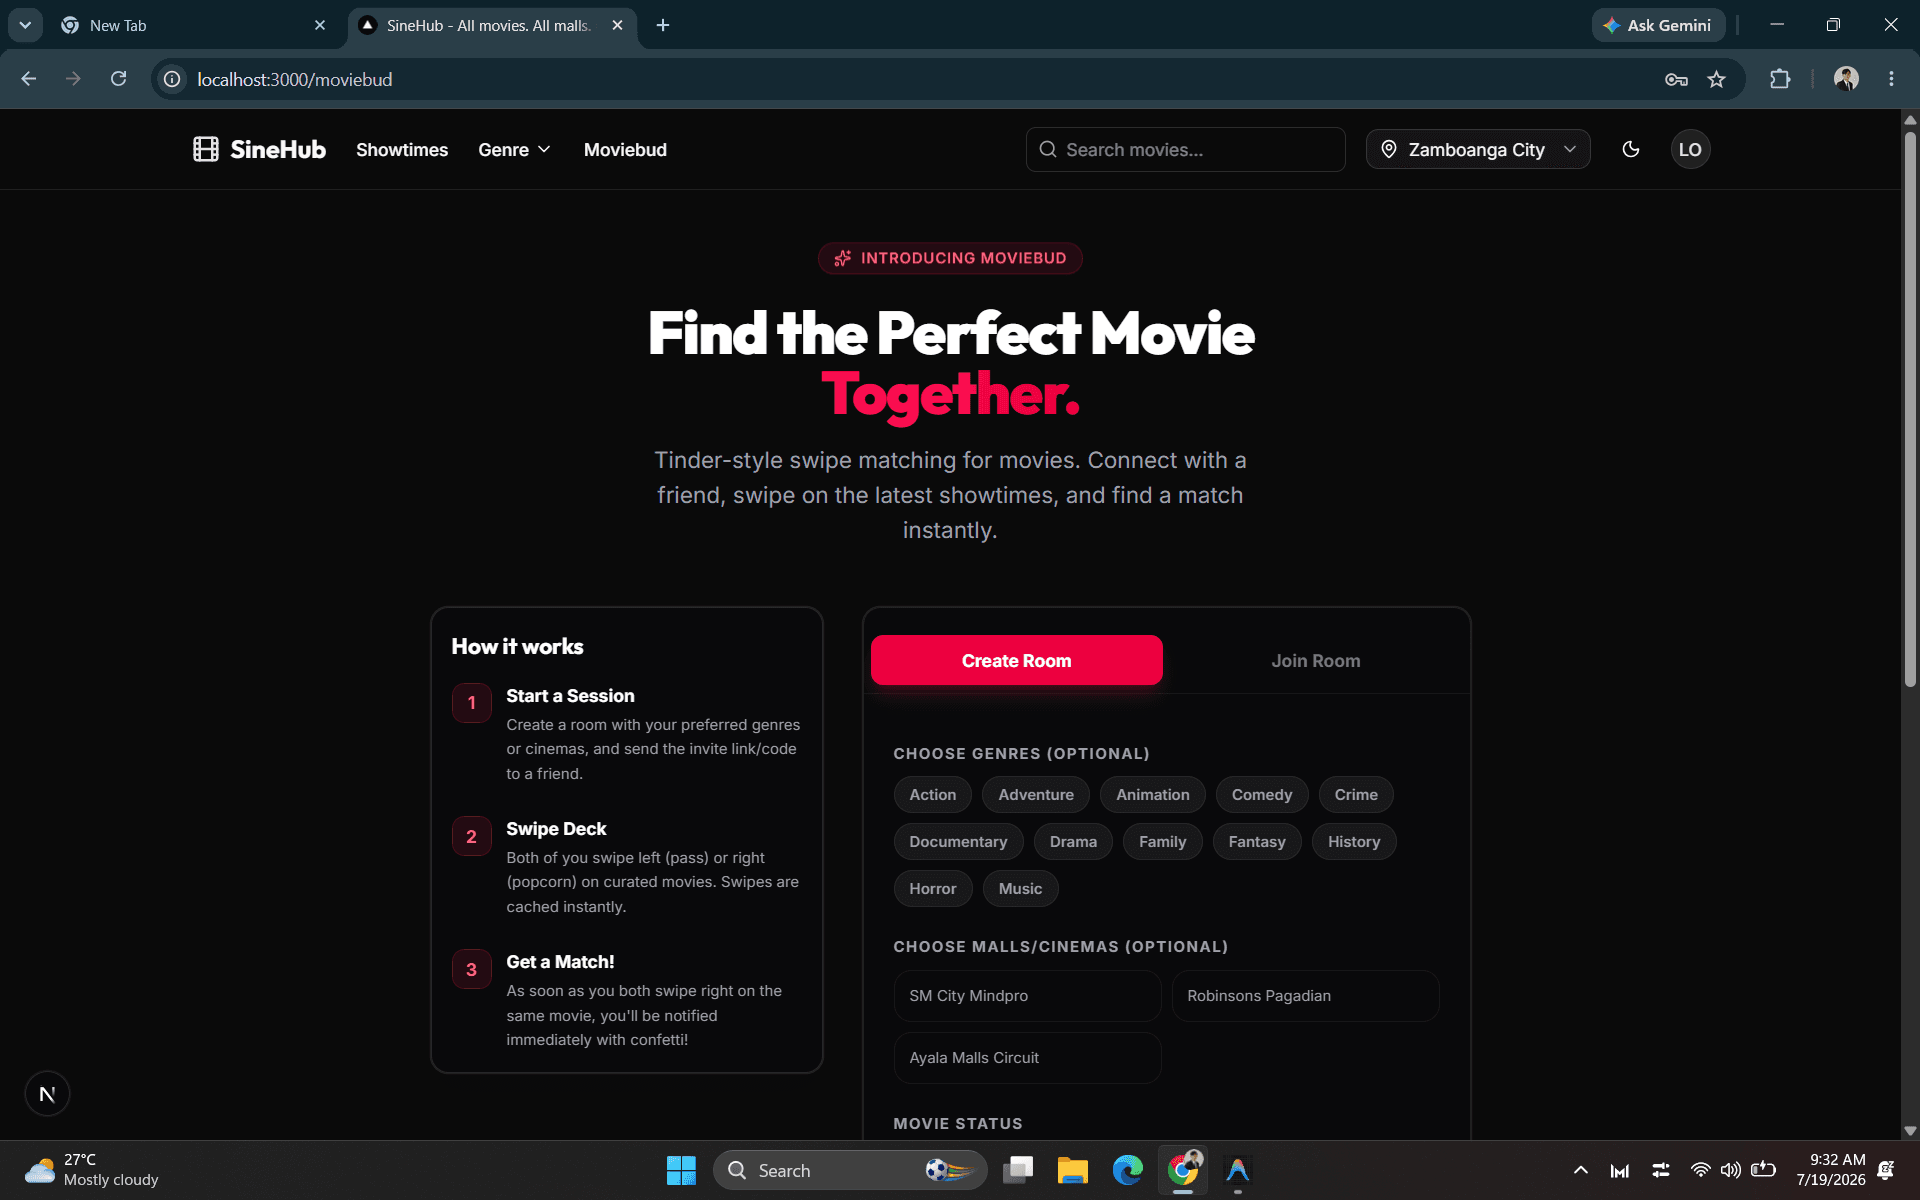Viewport: 1920px width, 1200px height.
Task: Select the Action genre chip
Action: pyautogui.click(x=932, y=795)
